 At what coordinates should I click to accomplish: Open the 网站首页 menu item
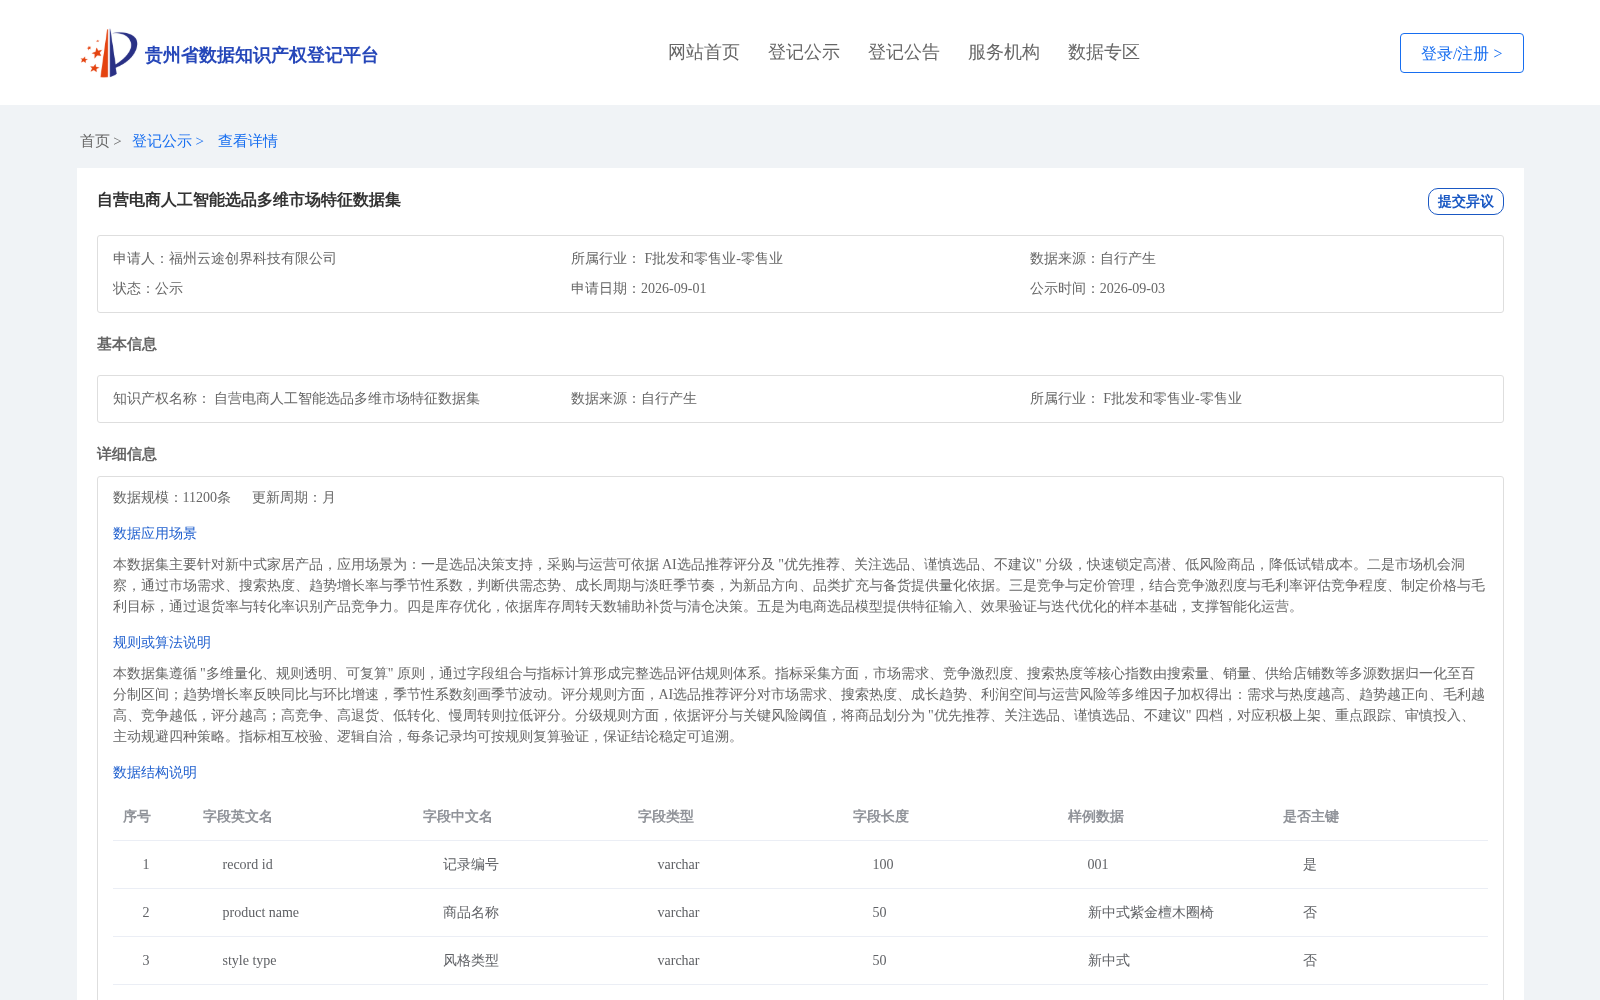pyautogui.click(x=704, y=52)
